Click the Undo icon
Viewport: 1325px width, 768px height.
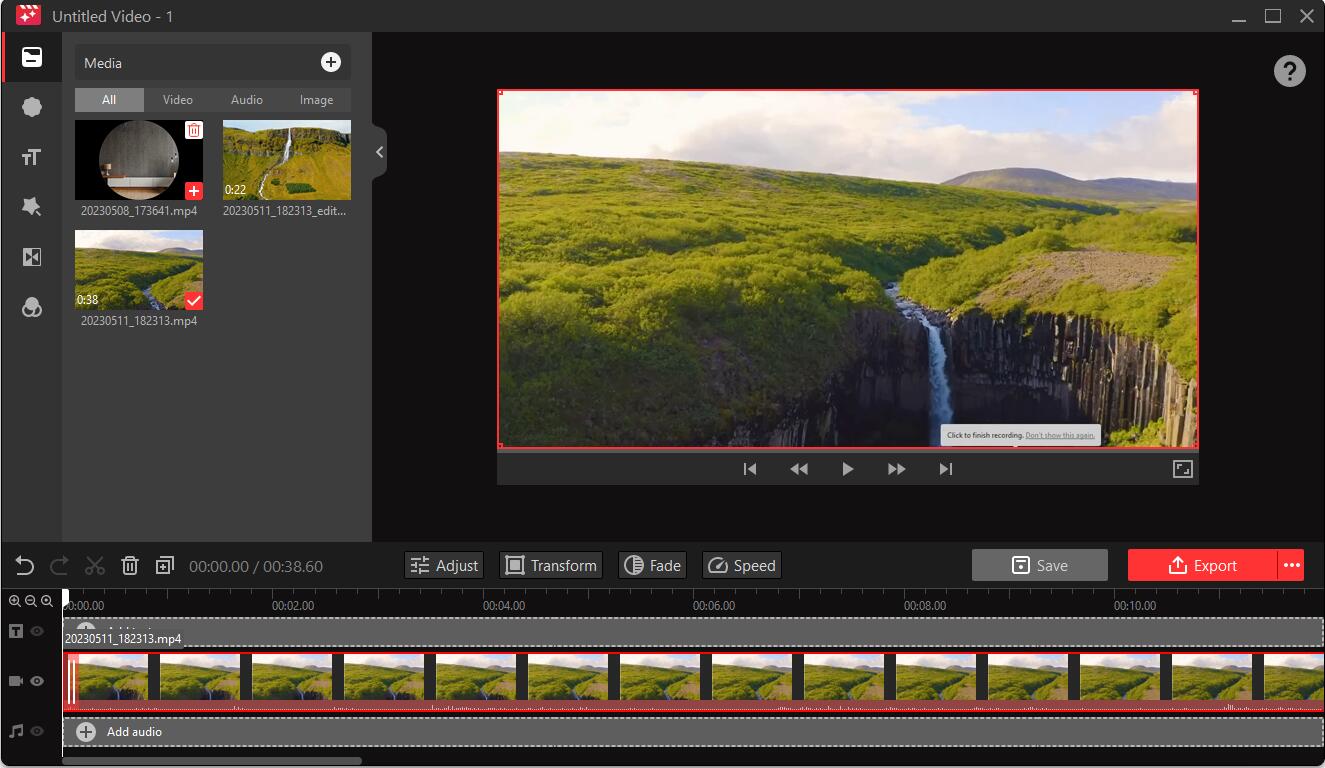click(24, 565)
